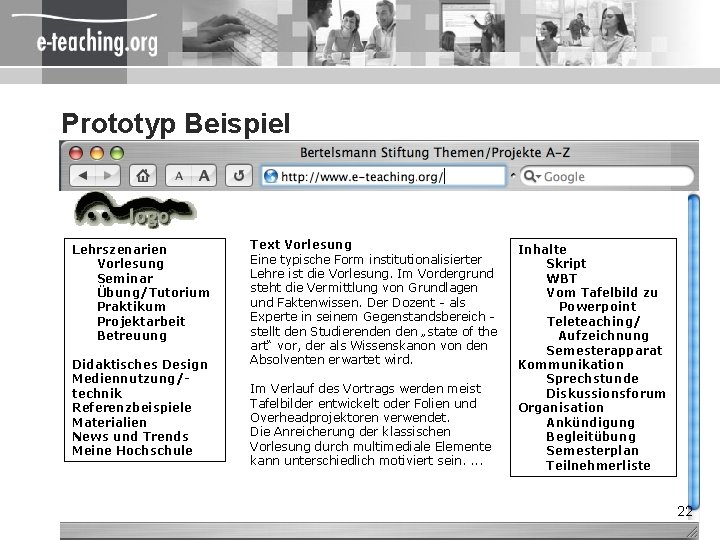Focus the URL address field
The width and height of the screenshot is (720, 540).
tap(383, 176)
